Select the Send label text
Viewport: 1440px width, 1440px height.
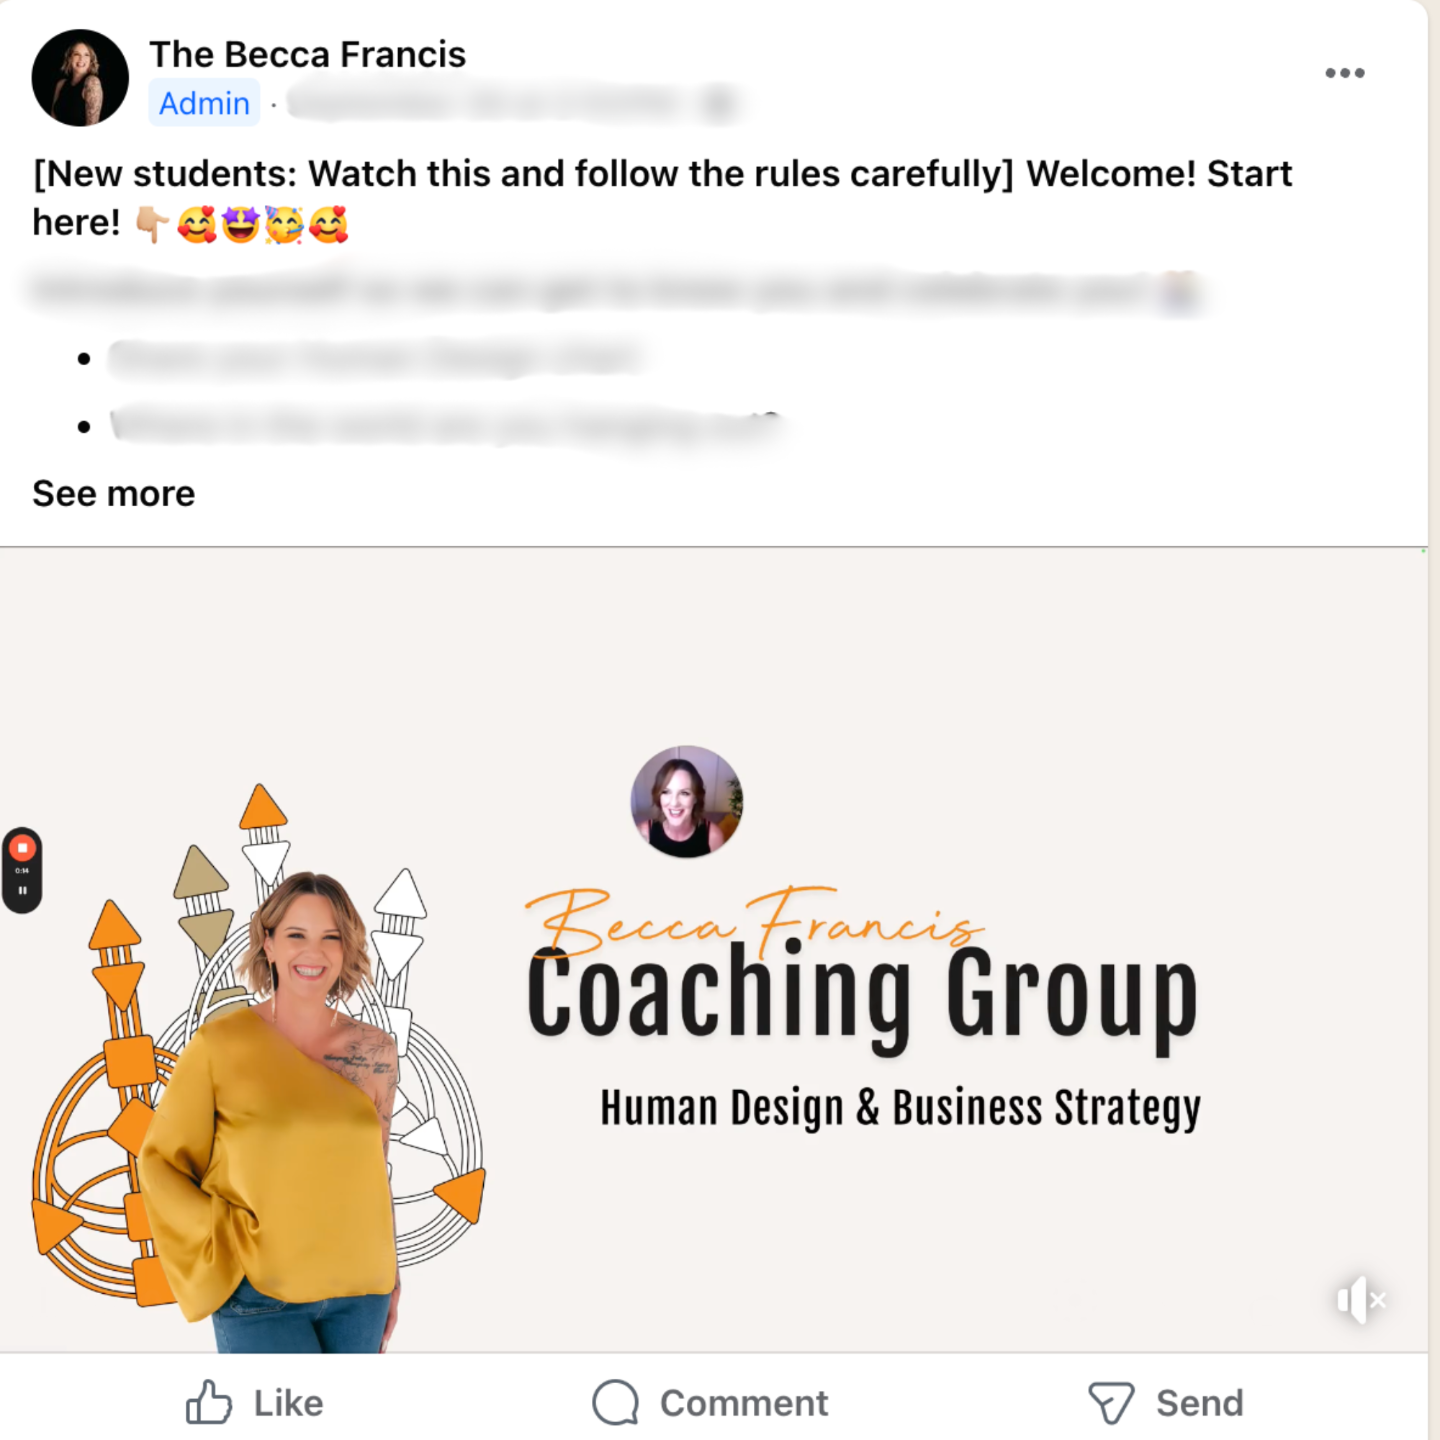pyautogui.click(x=1199, y=1403)
